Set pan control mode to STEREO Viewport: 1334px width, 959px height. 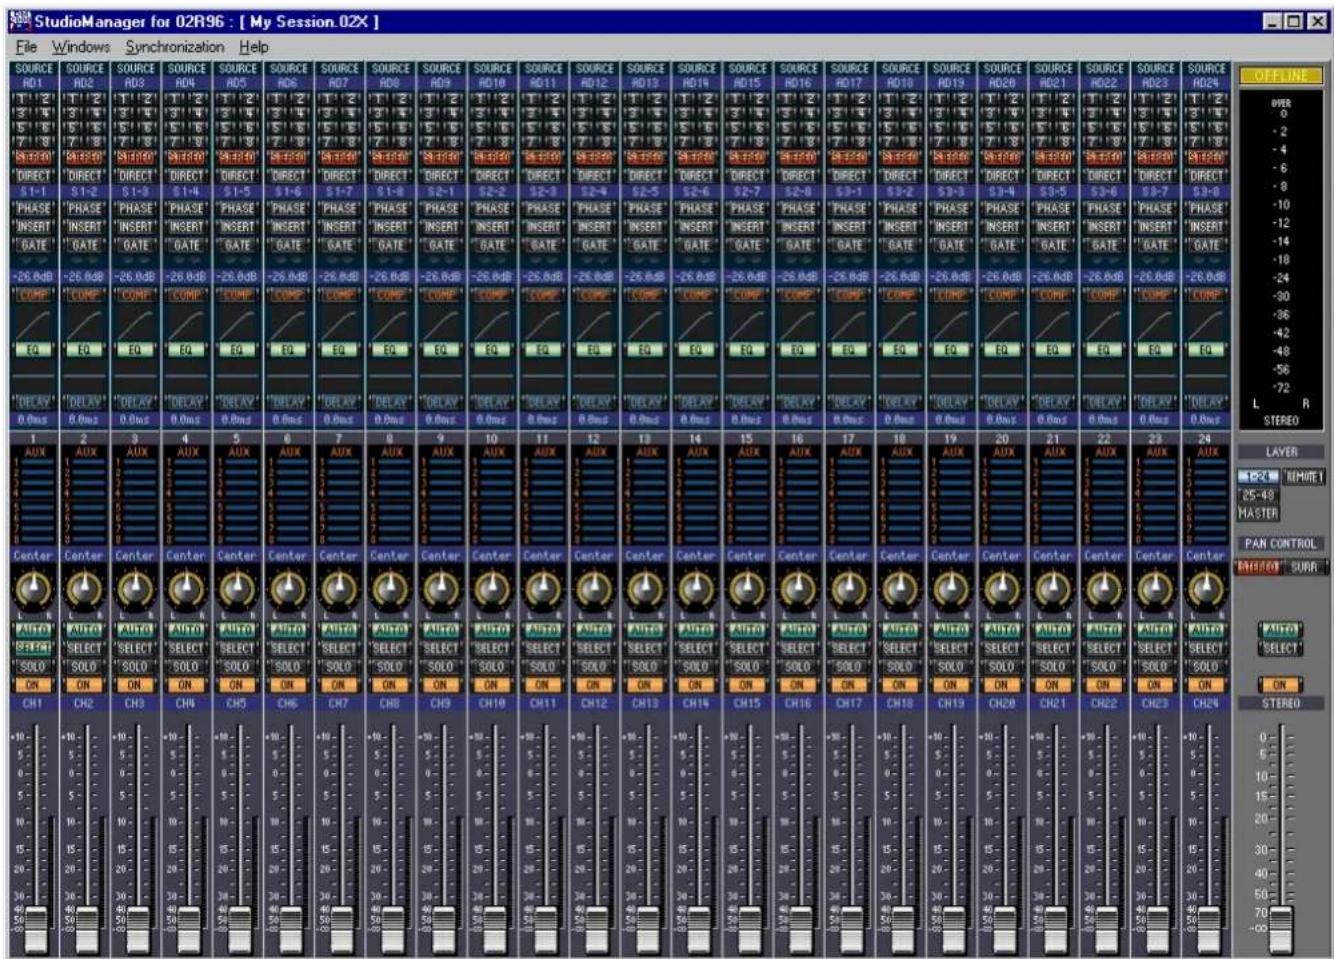[x=1259, y=567]
